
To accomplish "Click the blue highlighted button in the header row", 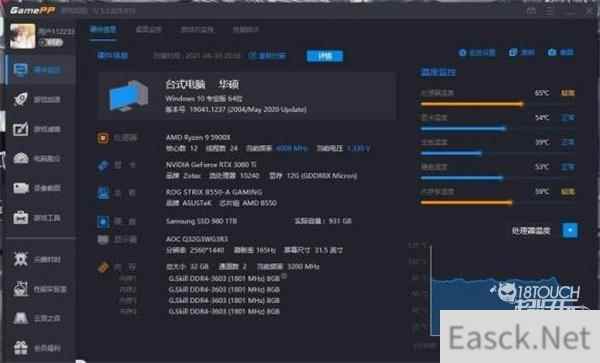I will coord(325,56).
